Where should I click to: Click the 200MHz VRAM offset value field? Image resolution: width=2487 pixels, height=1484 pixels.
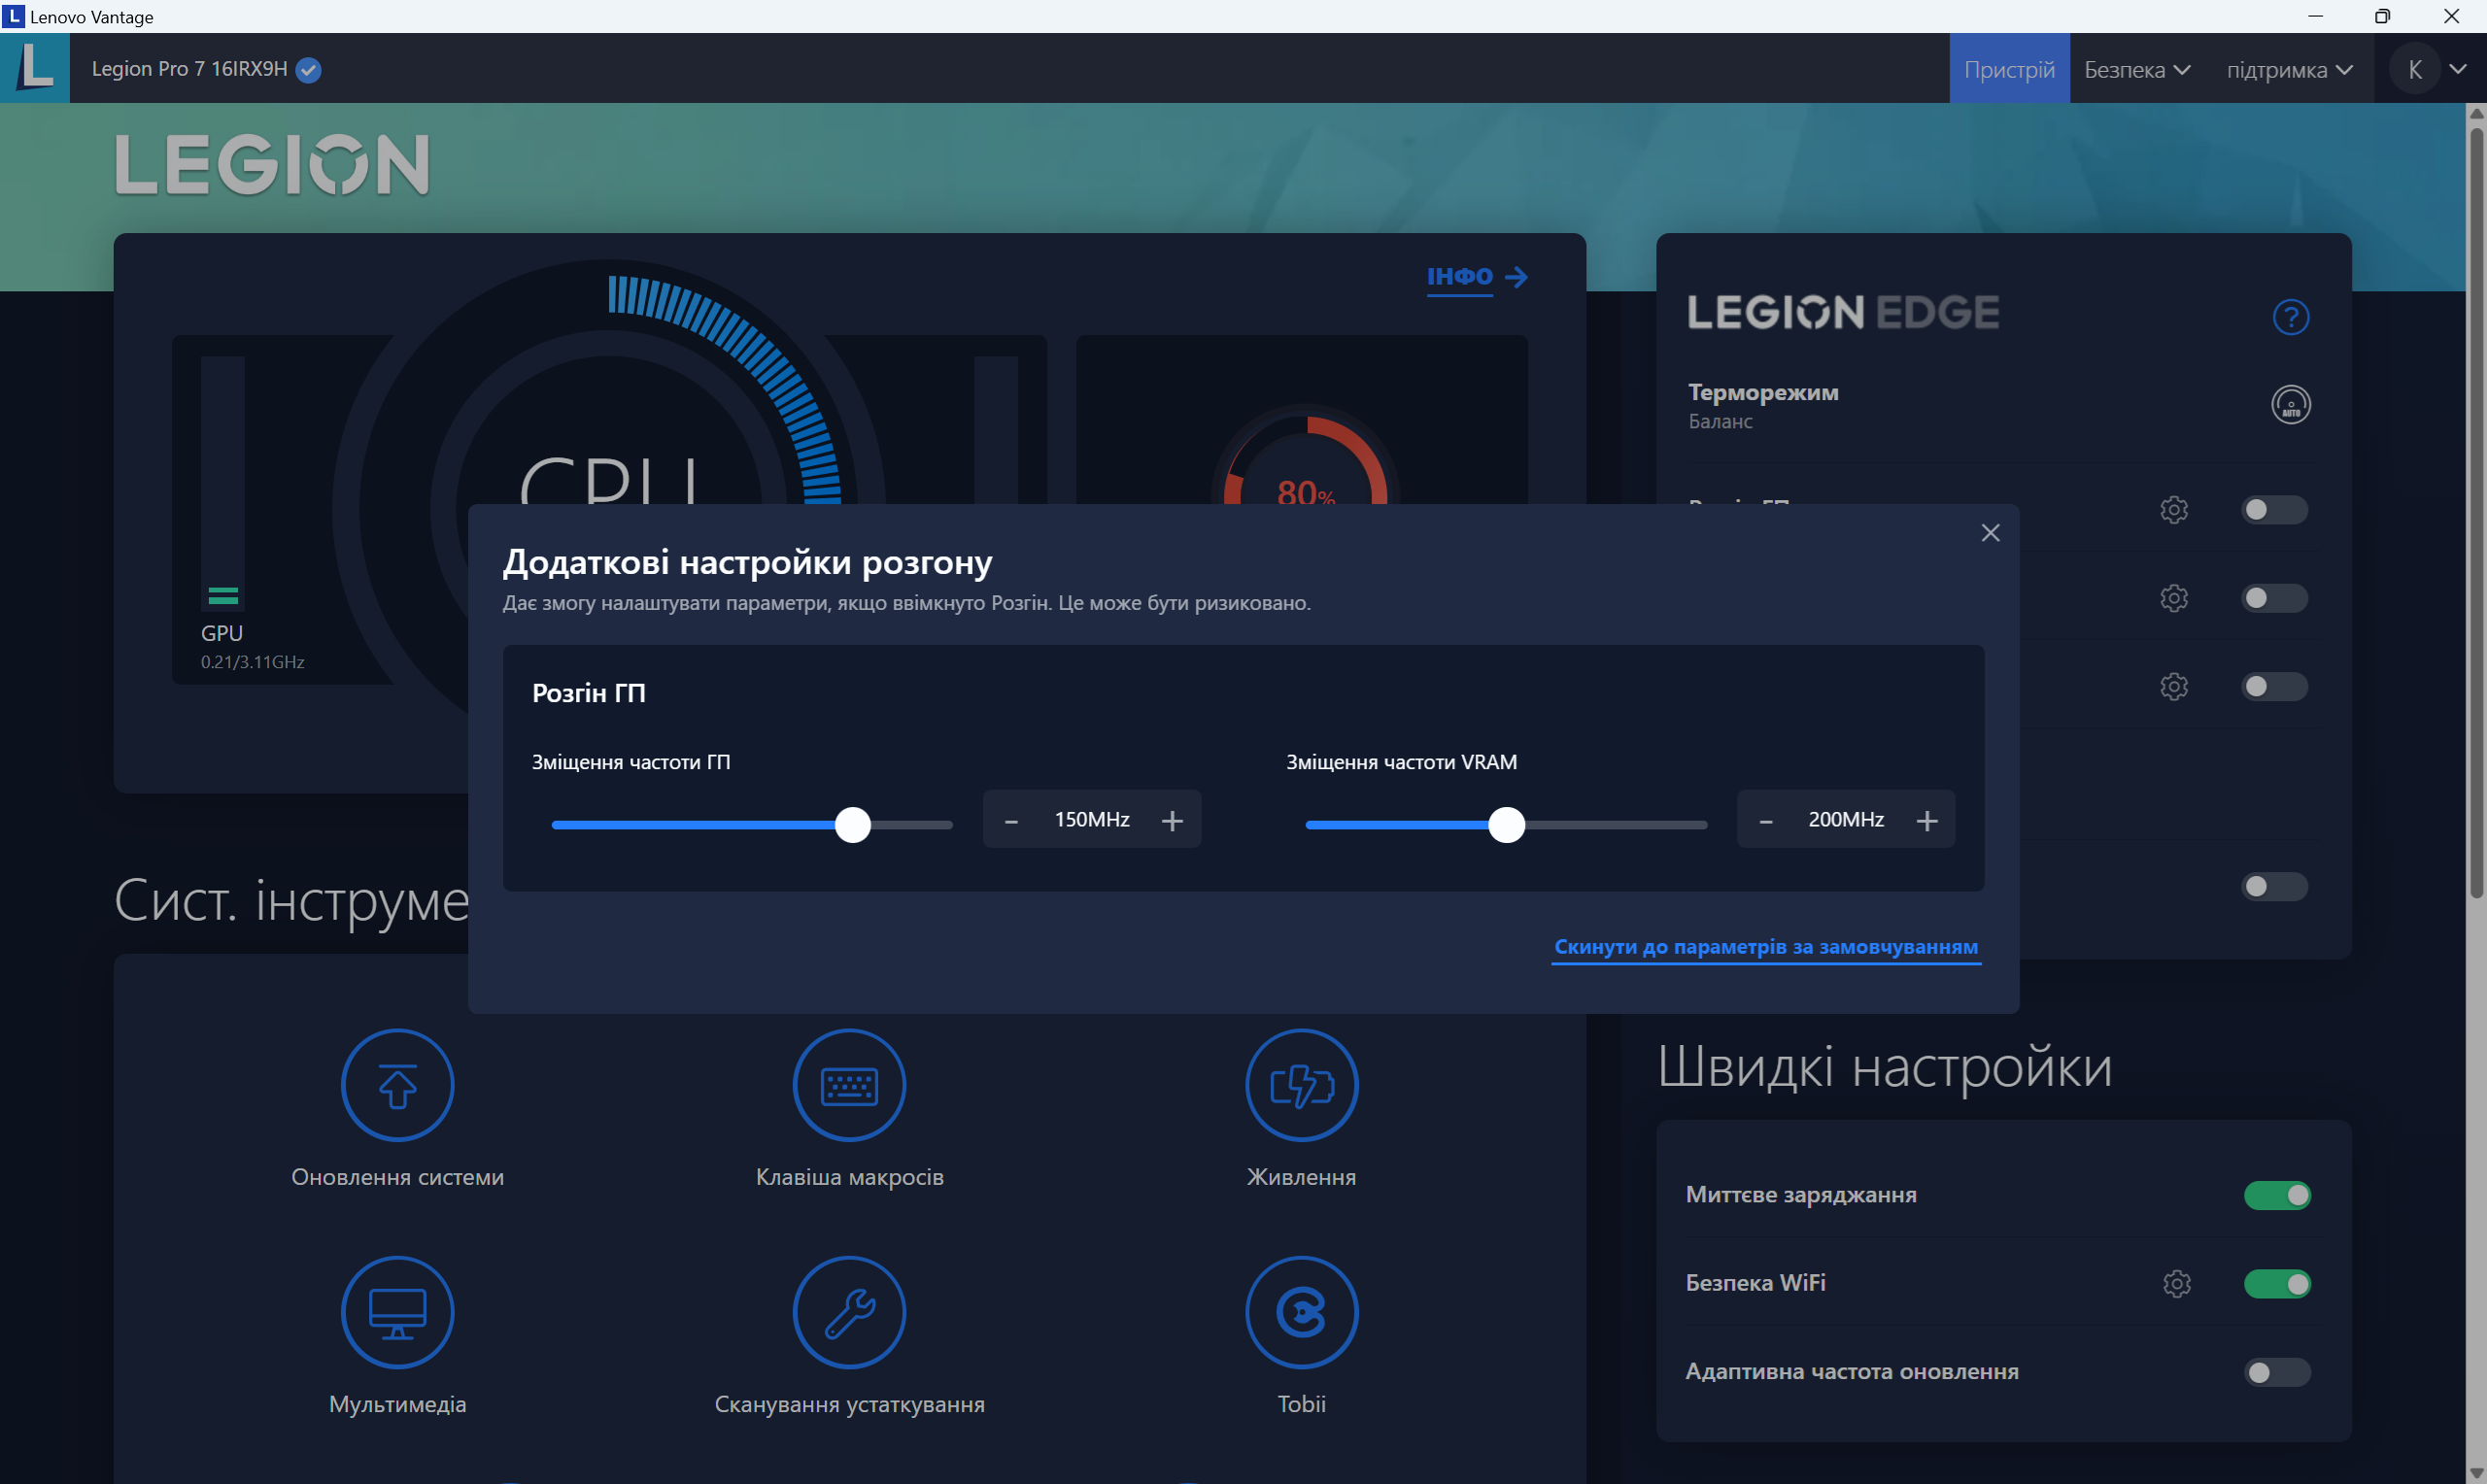coord(1845,820)
